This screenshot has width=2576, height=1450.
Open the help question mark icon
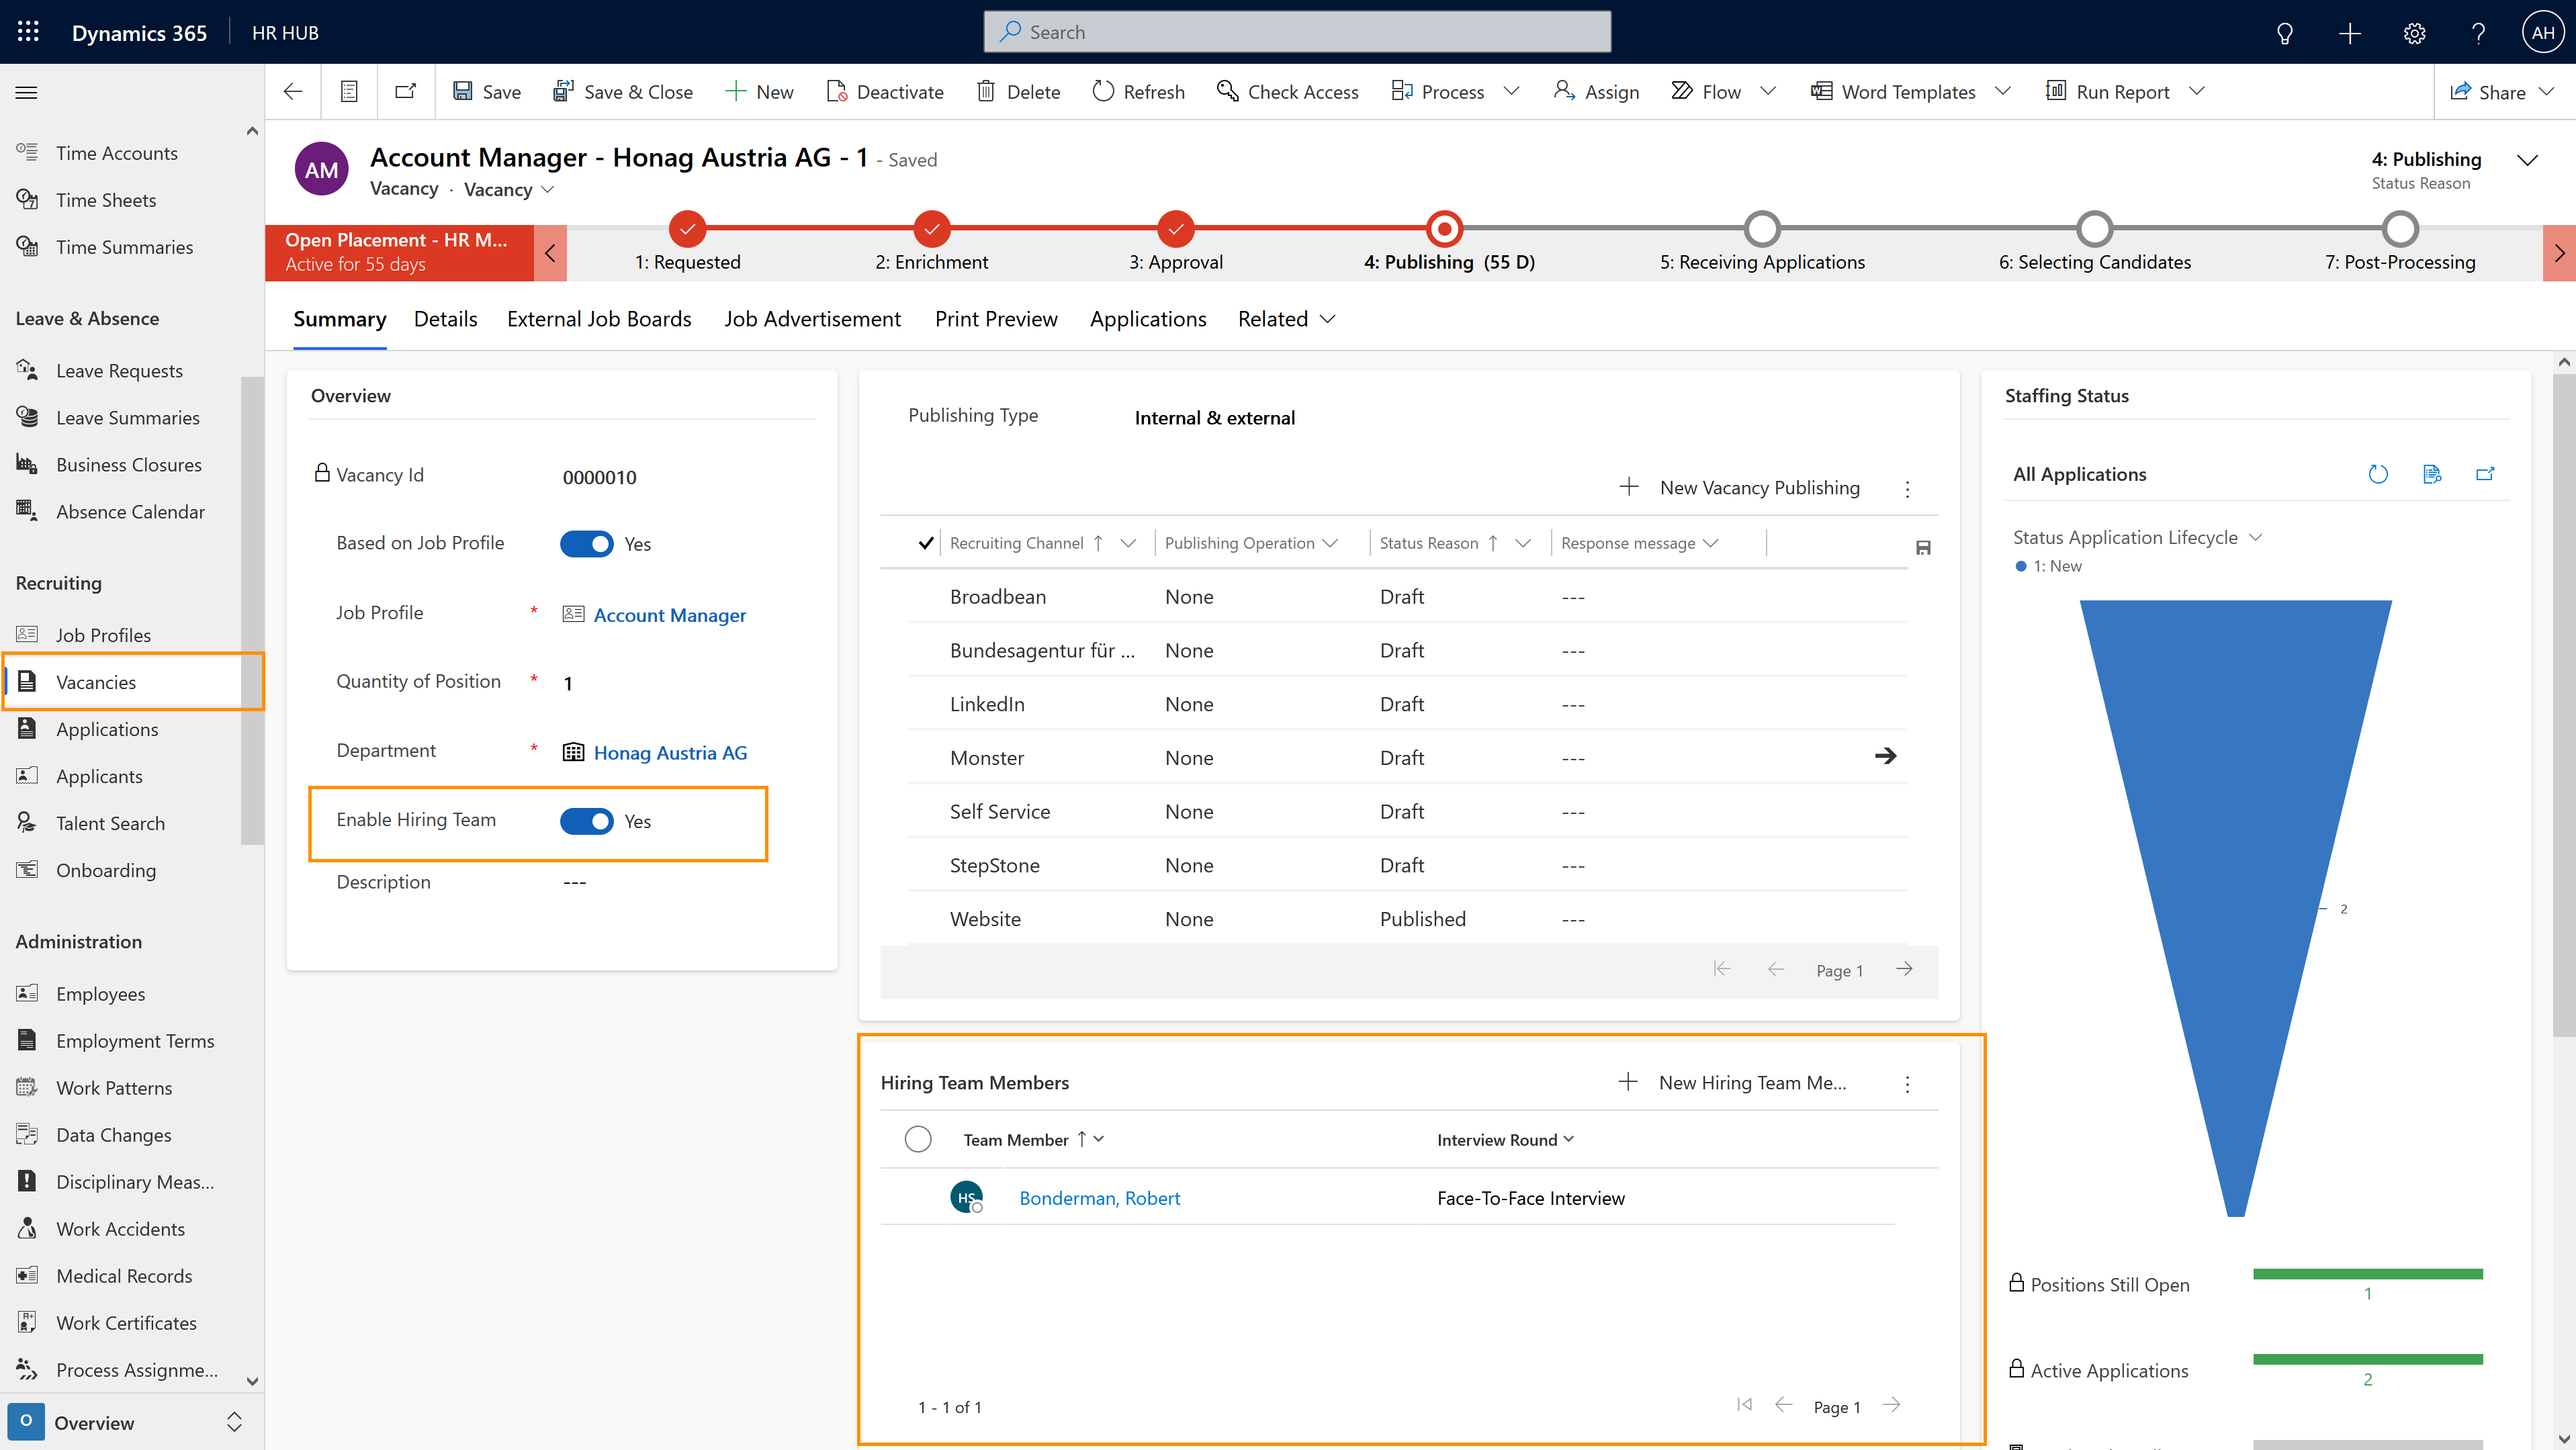pyautogui.click(x=2478, y=33)
